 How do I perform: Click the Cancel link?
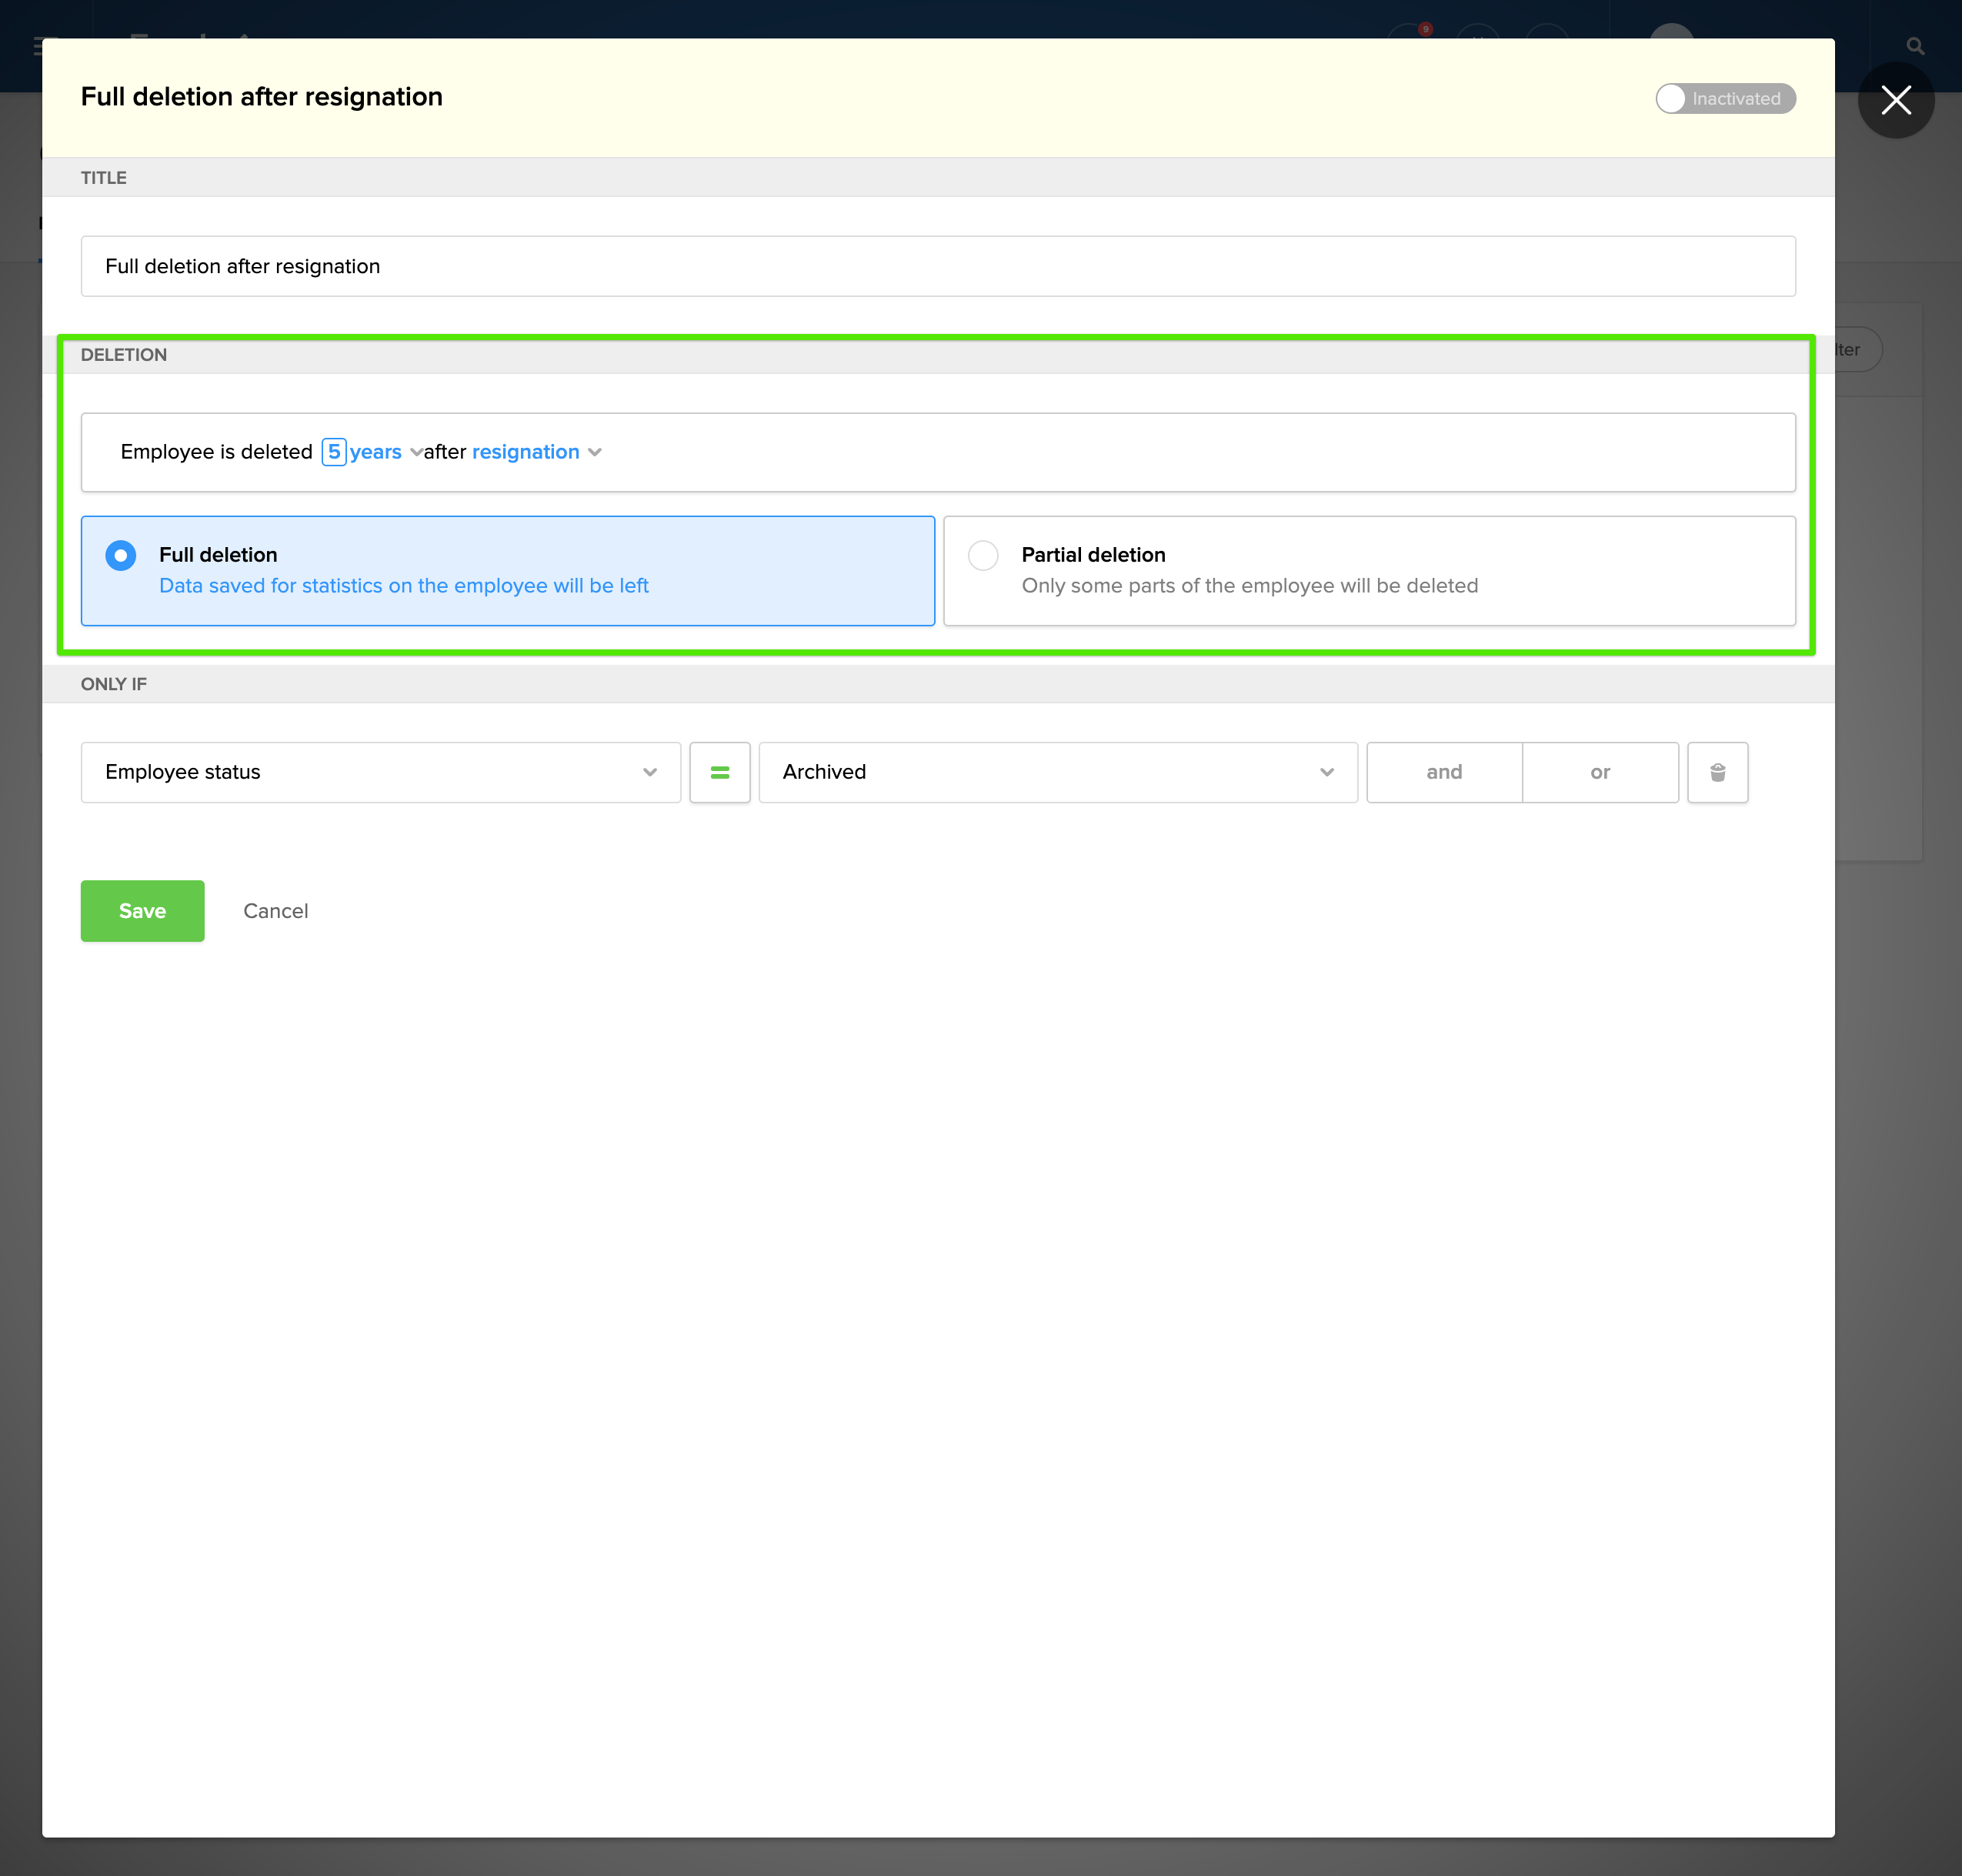coord(275,911)
